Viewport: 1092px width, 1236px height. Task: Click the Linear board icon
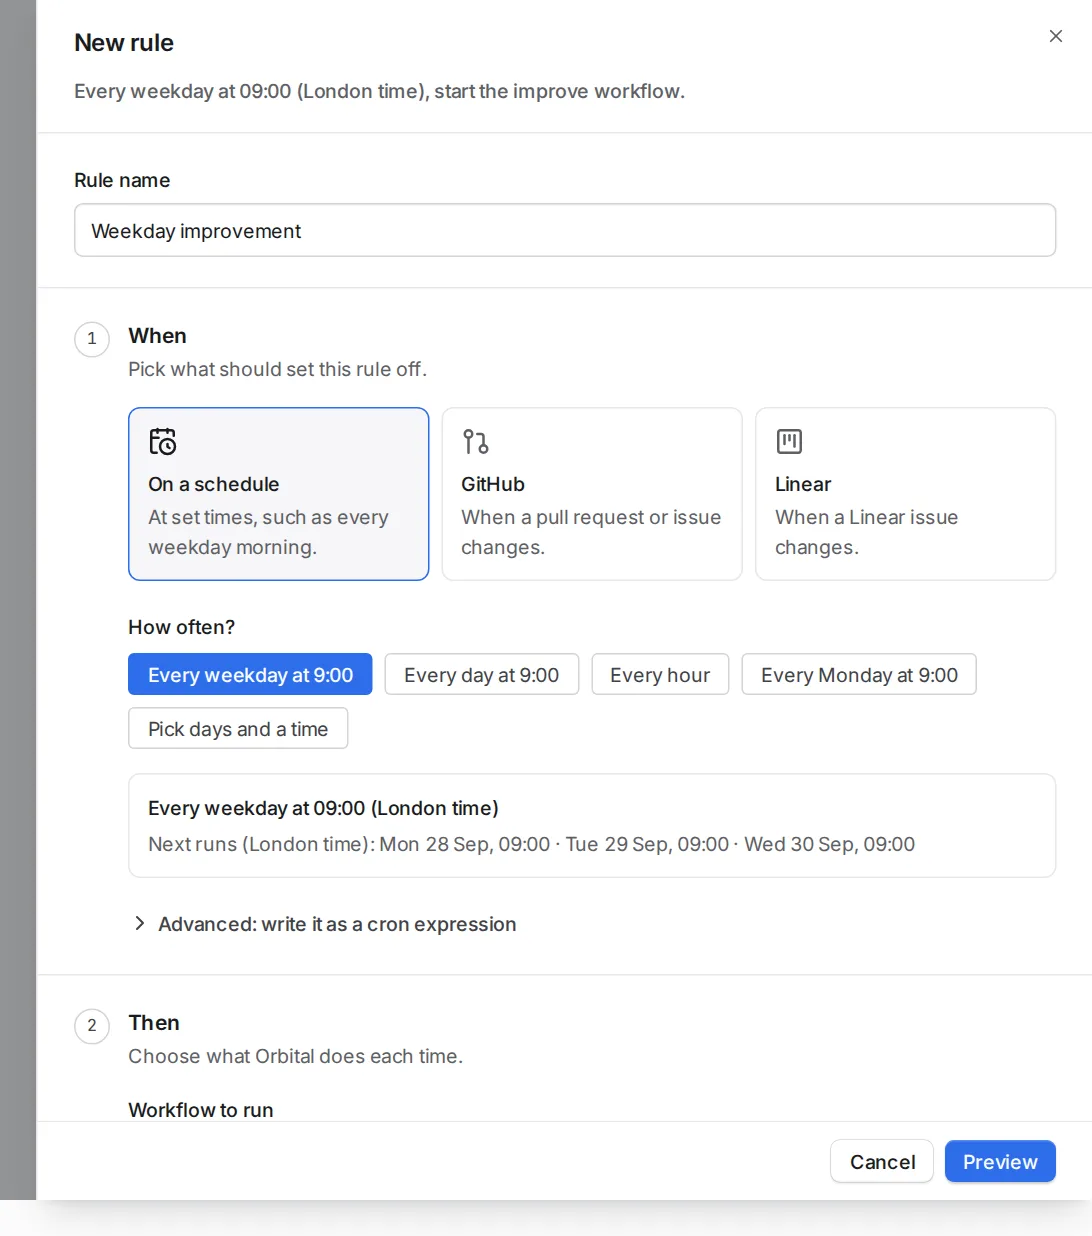[x=789, y=441]
